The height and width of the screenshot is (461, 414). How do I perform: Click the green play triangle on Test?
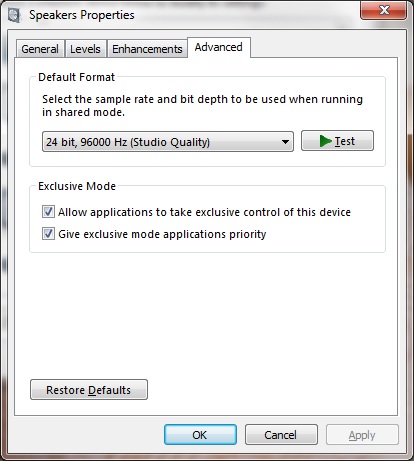325,141
